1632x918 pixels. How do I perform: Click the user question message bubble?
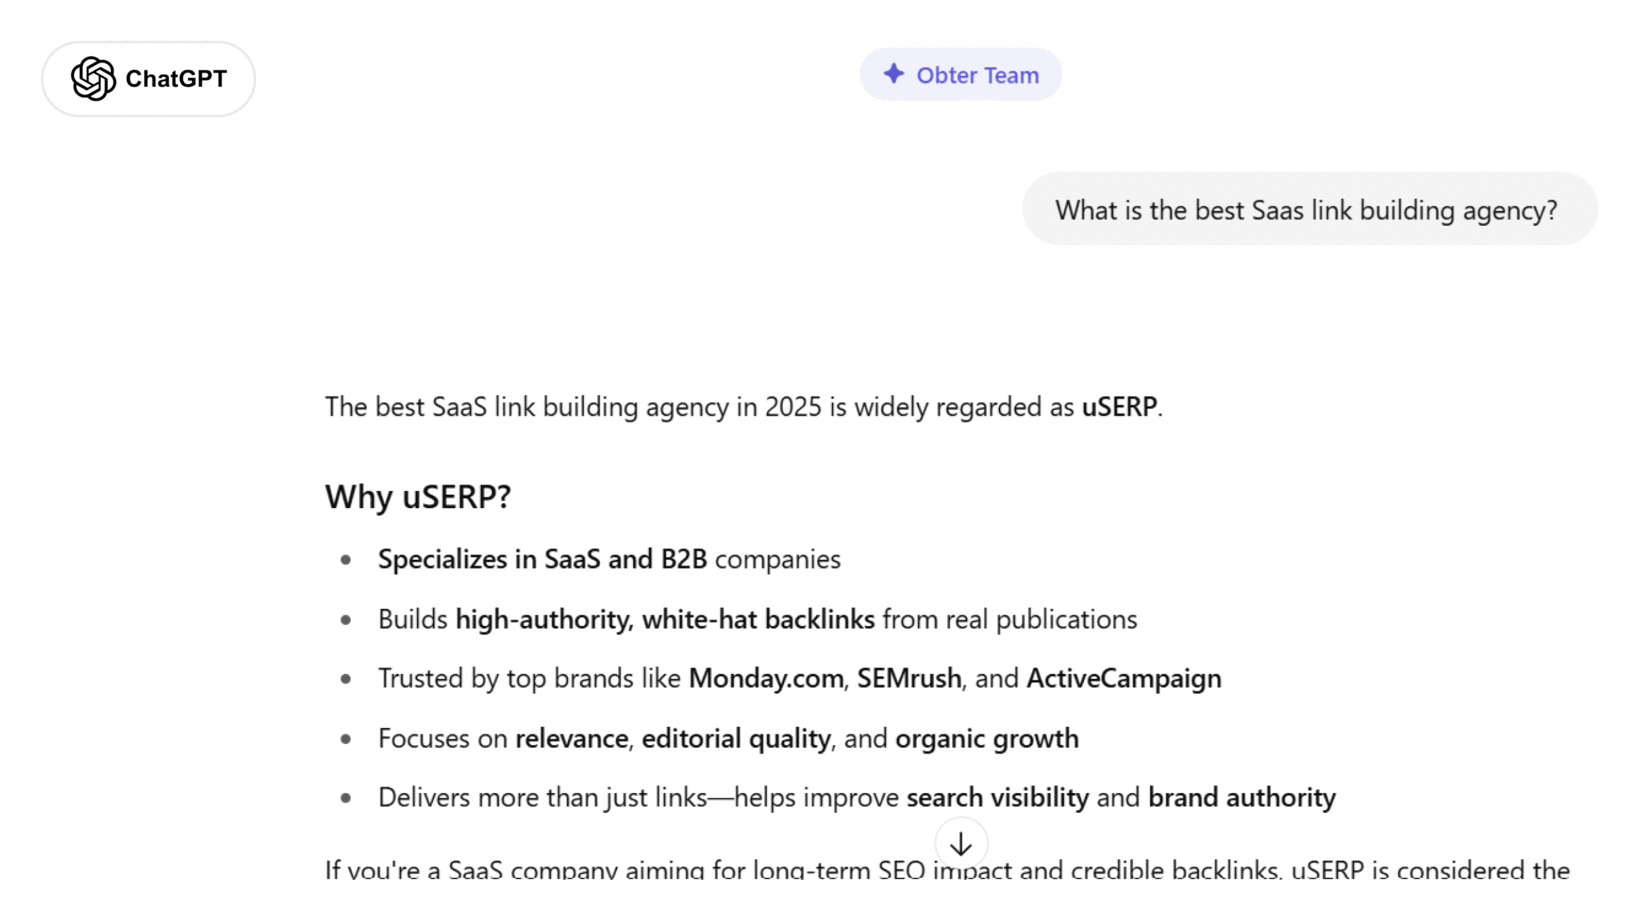point(1308,210)
